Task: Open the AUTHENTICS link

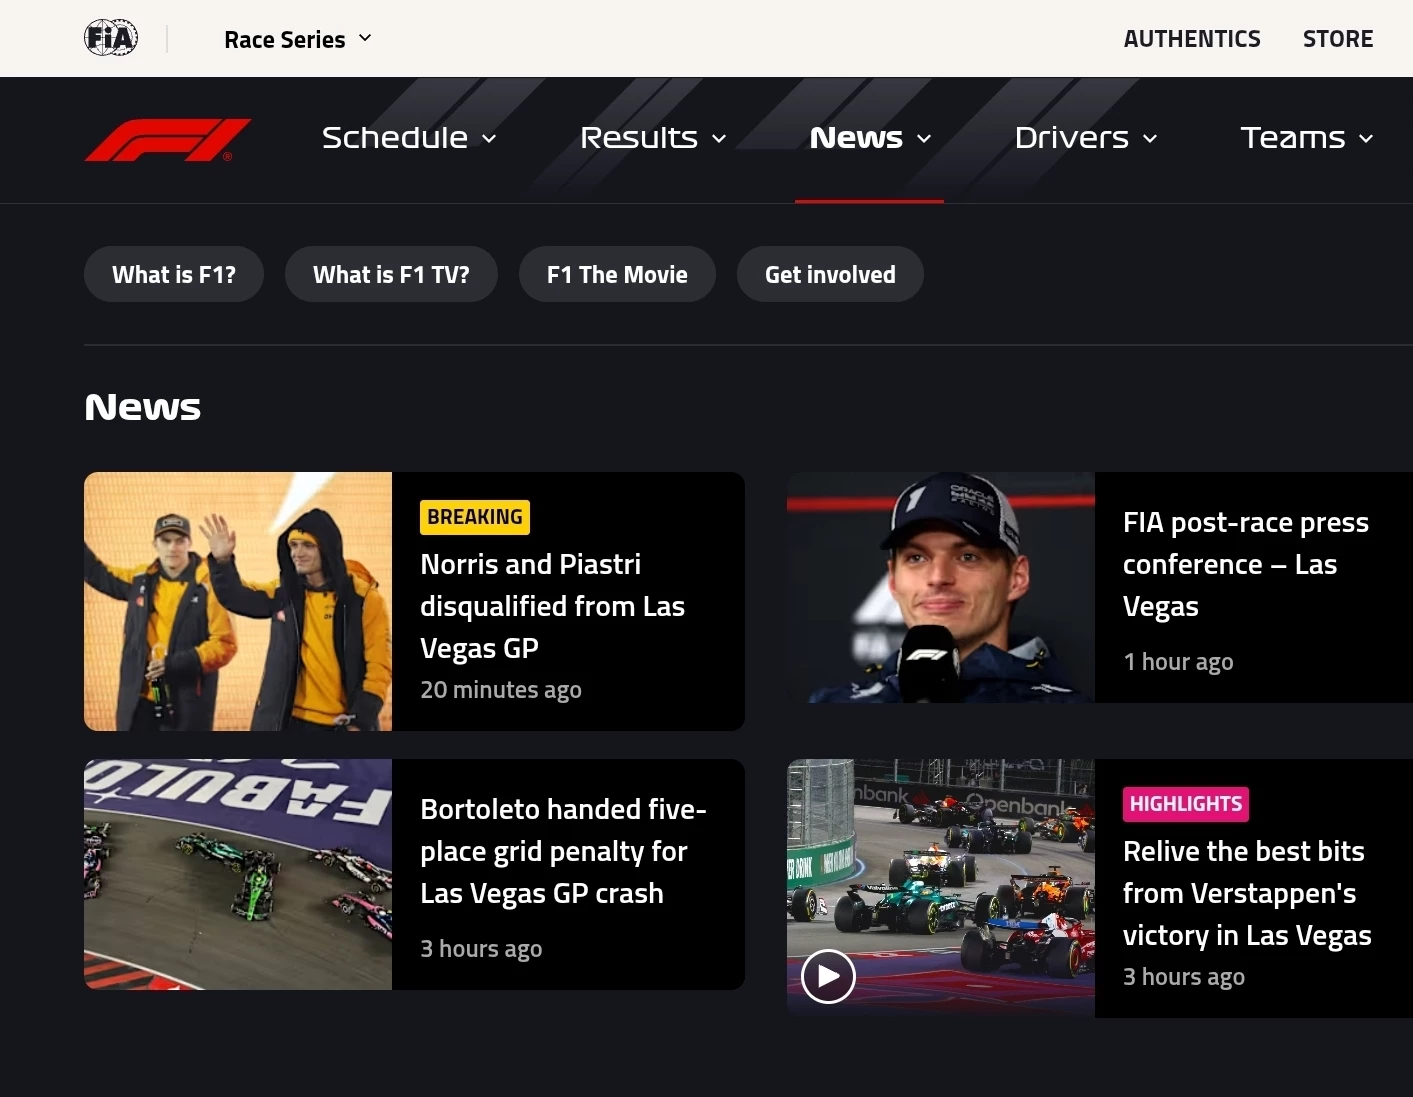Action: coord(1192,39)
